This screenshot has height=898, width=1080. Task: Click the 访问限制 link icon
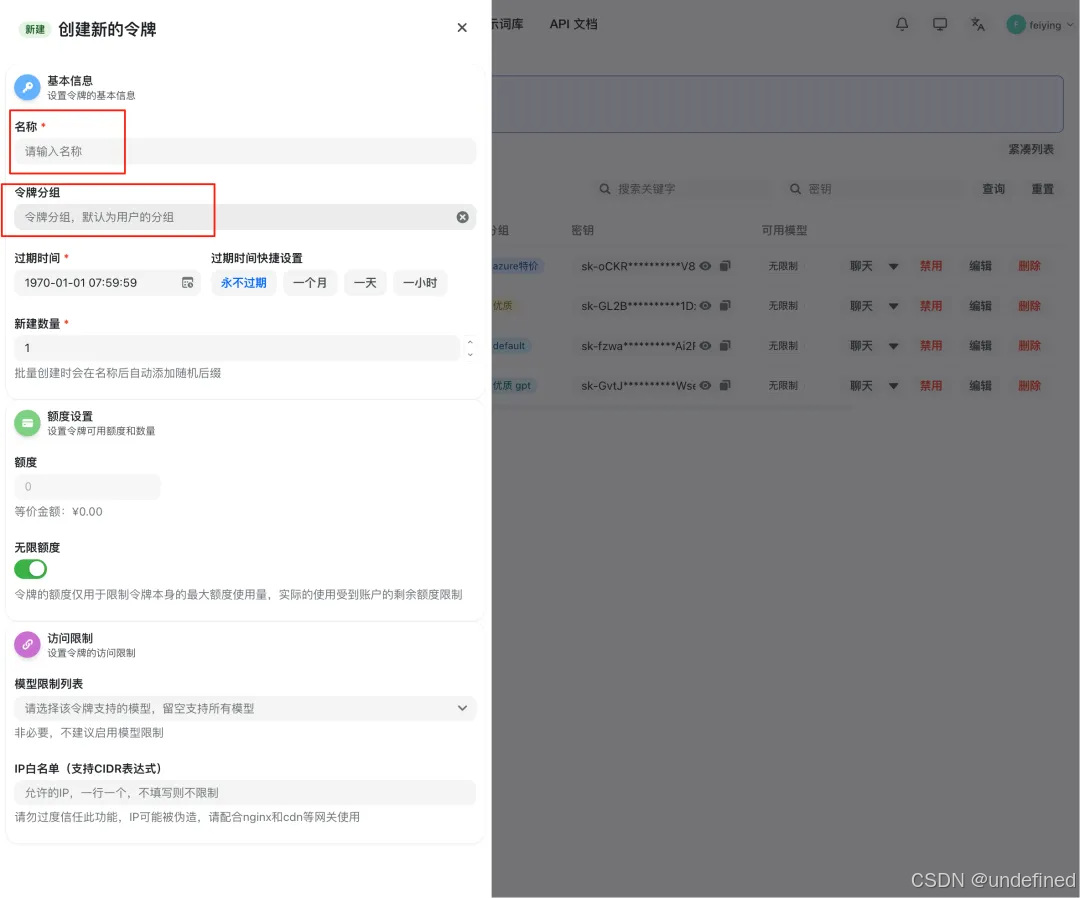pos(27,645)
